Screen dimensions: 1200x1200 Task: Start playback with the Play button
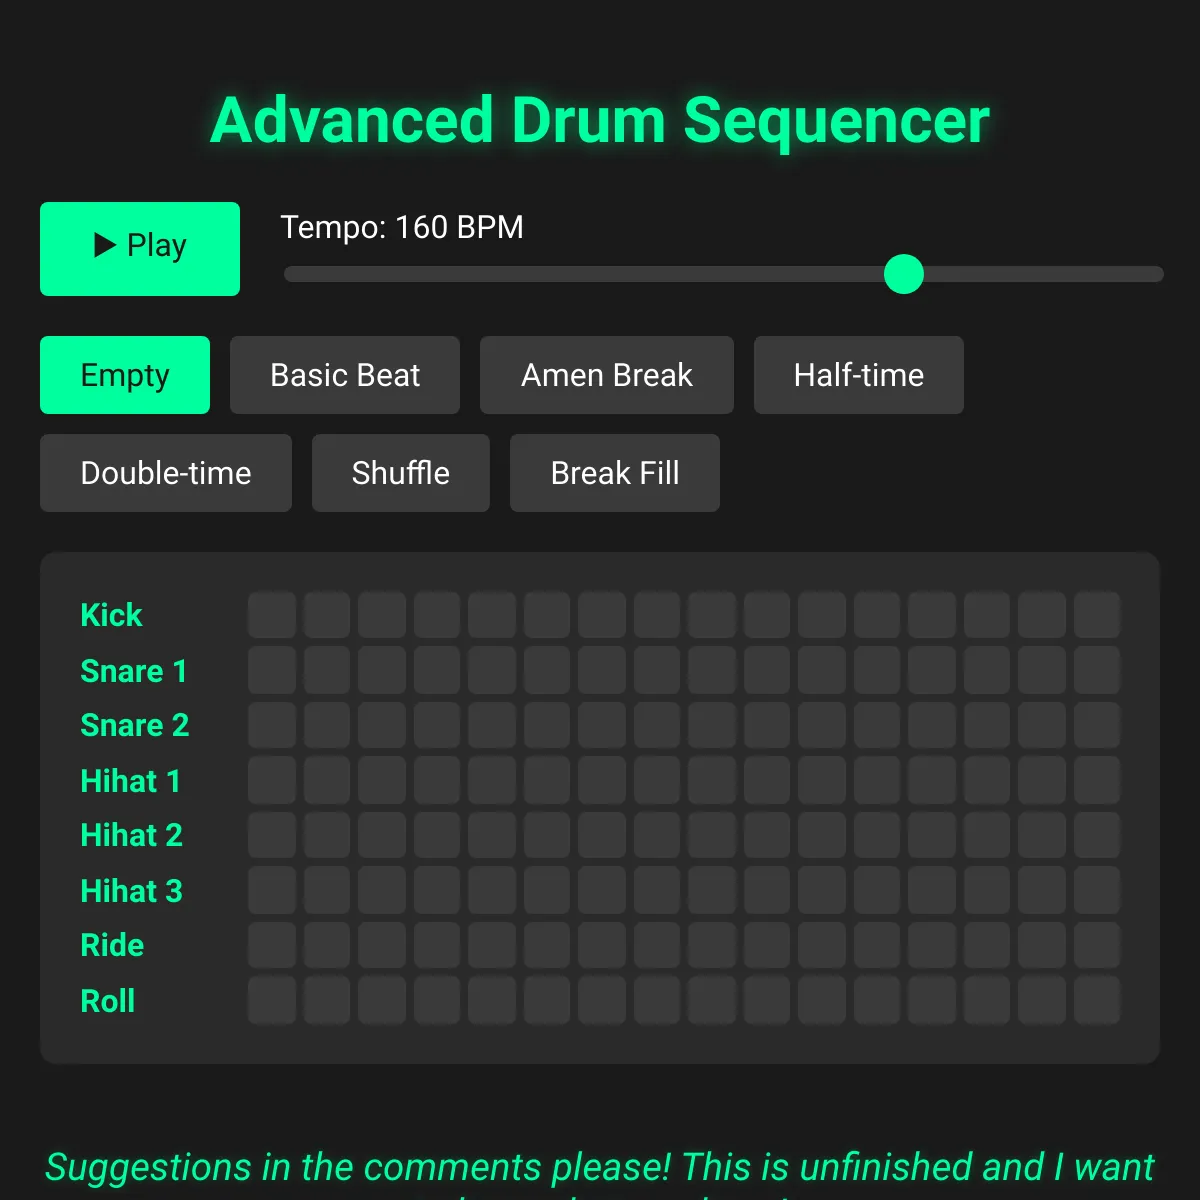tap(140, 249)
